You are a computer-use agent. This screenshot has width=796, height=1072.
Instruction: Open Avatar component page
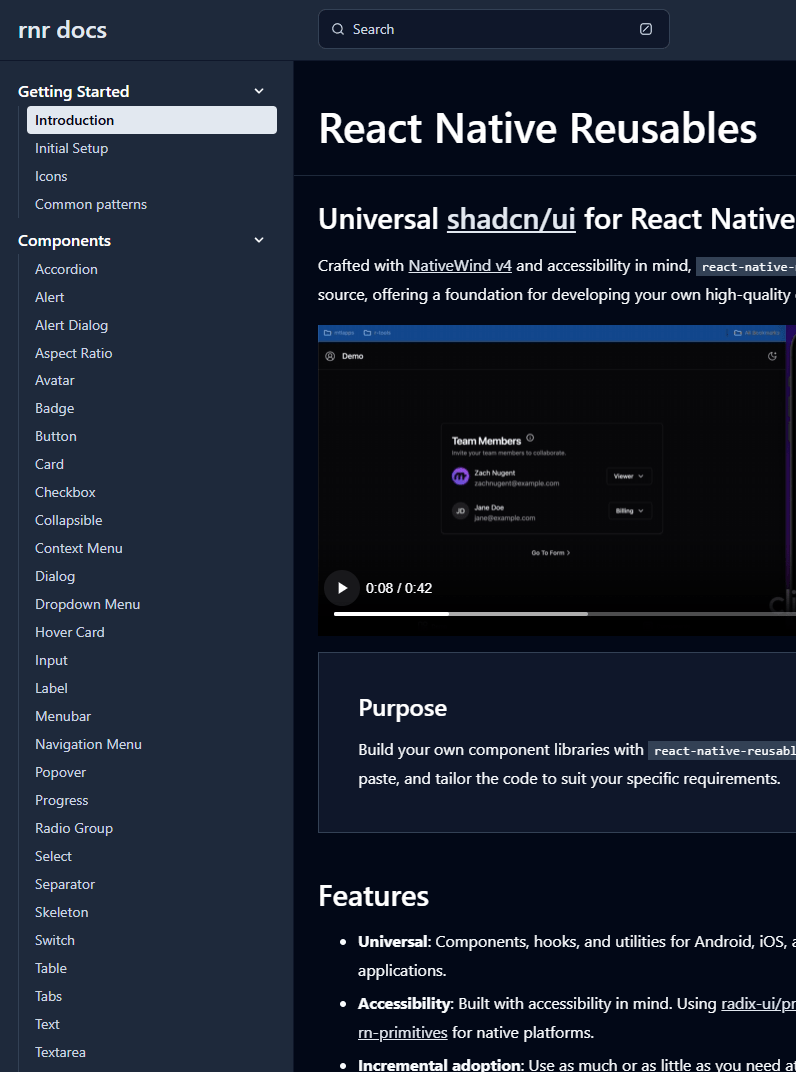click(x=55, y=380)
